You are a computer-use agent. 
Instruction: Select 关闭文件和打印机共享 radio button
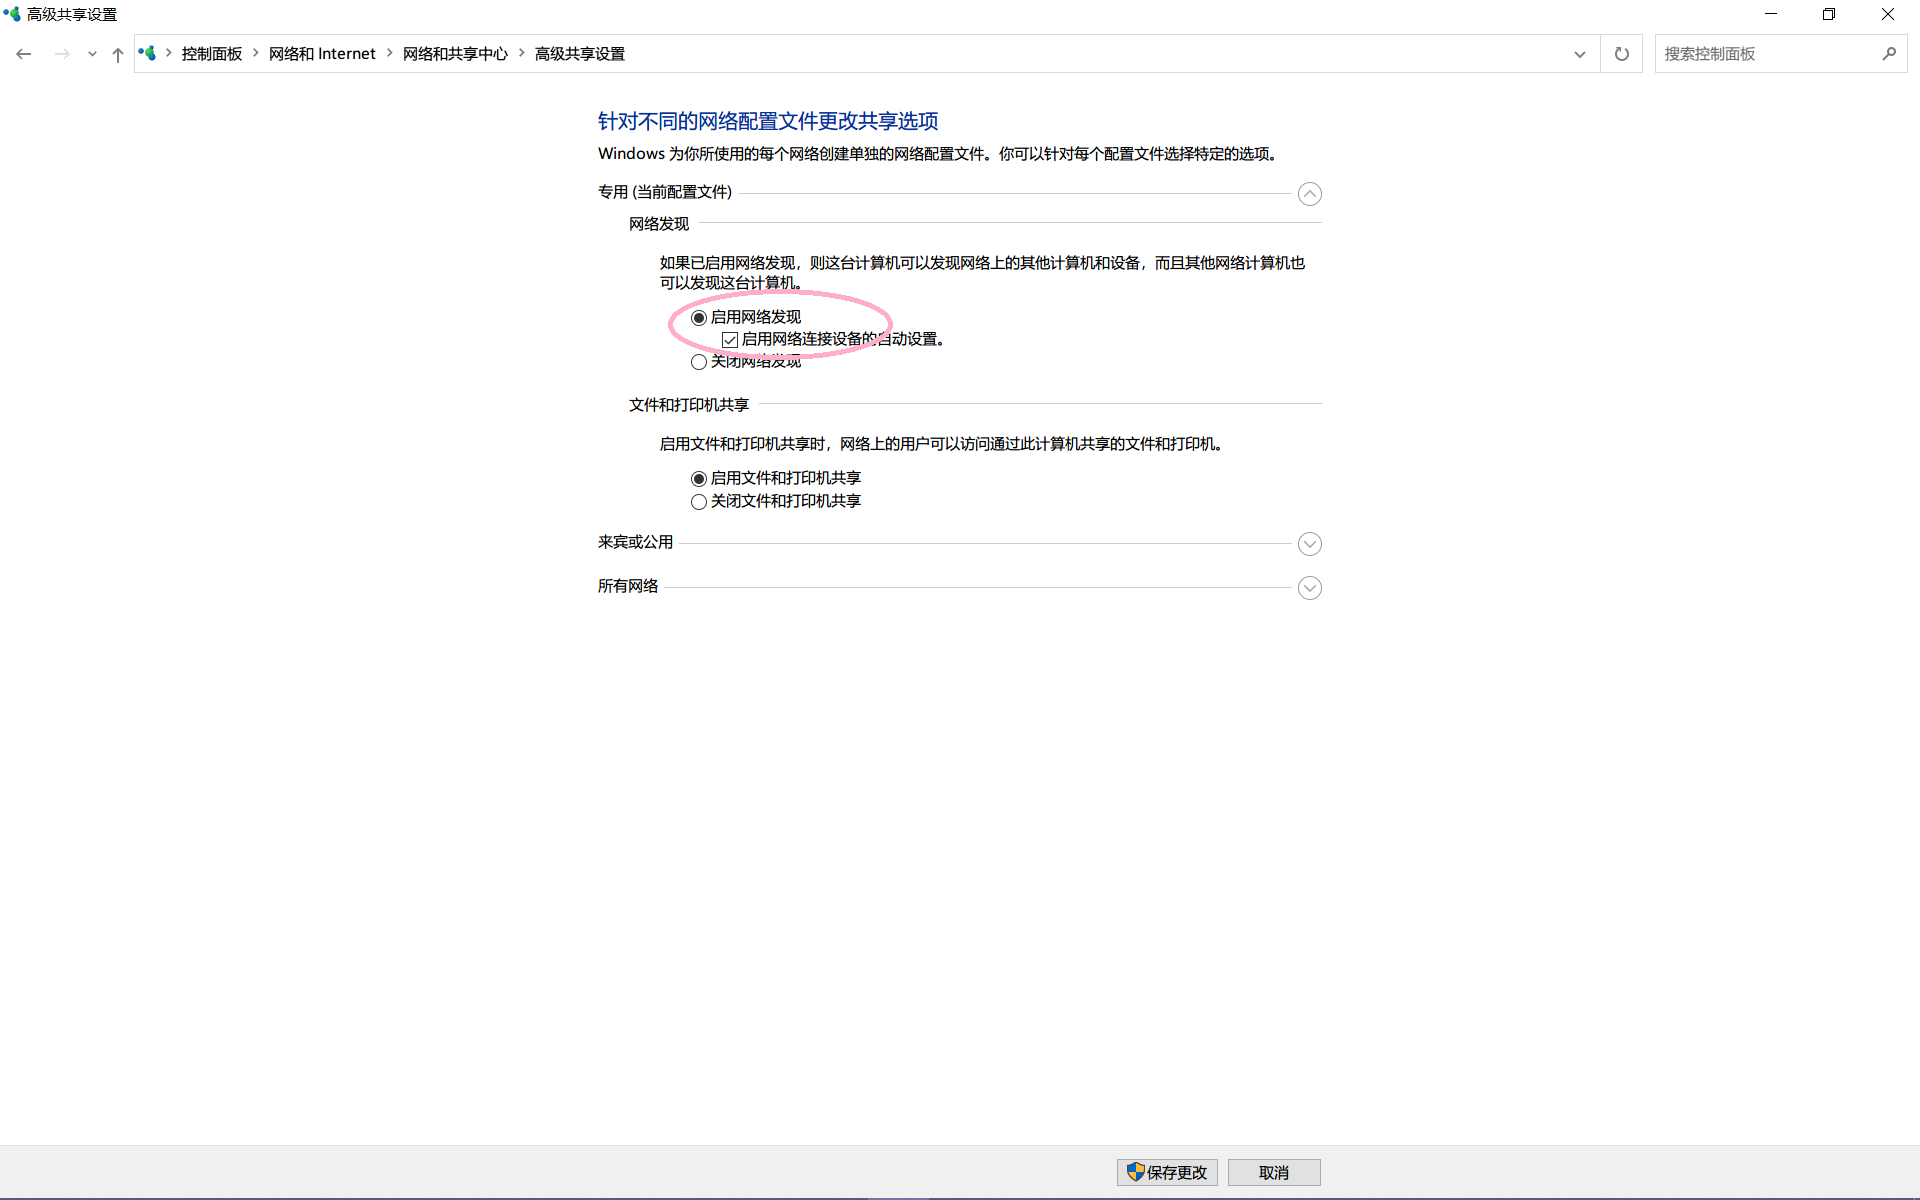(x=699, y=502)
